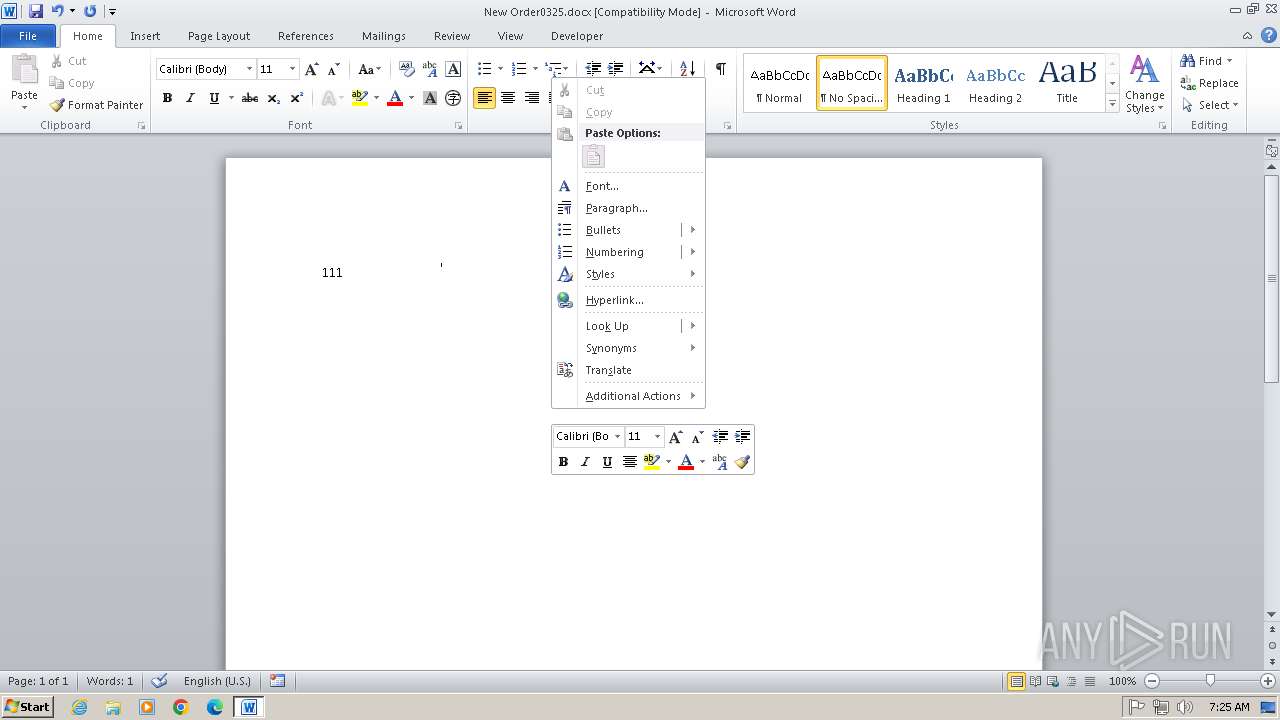
Task: Open Find dropdown arrow
Action: [x=1229, y=61]
